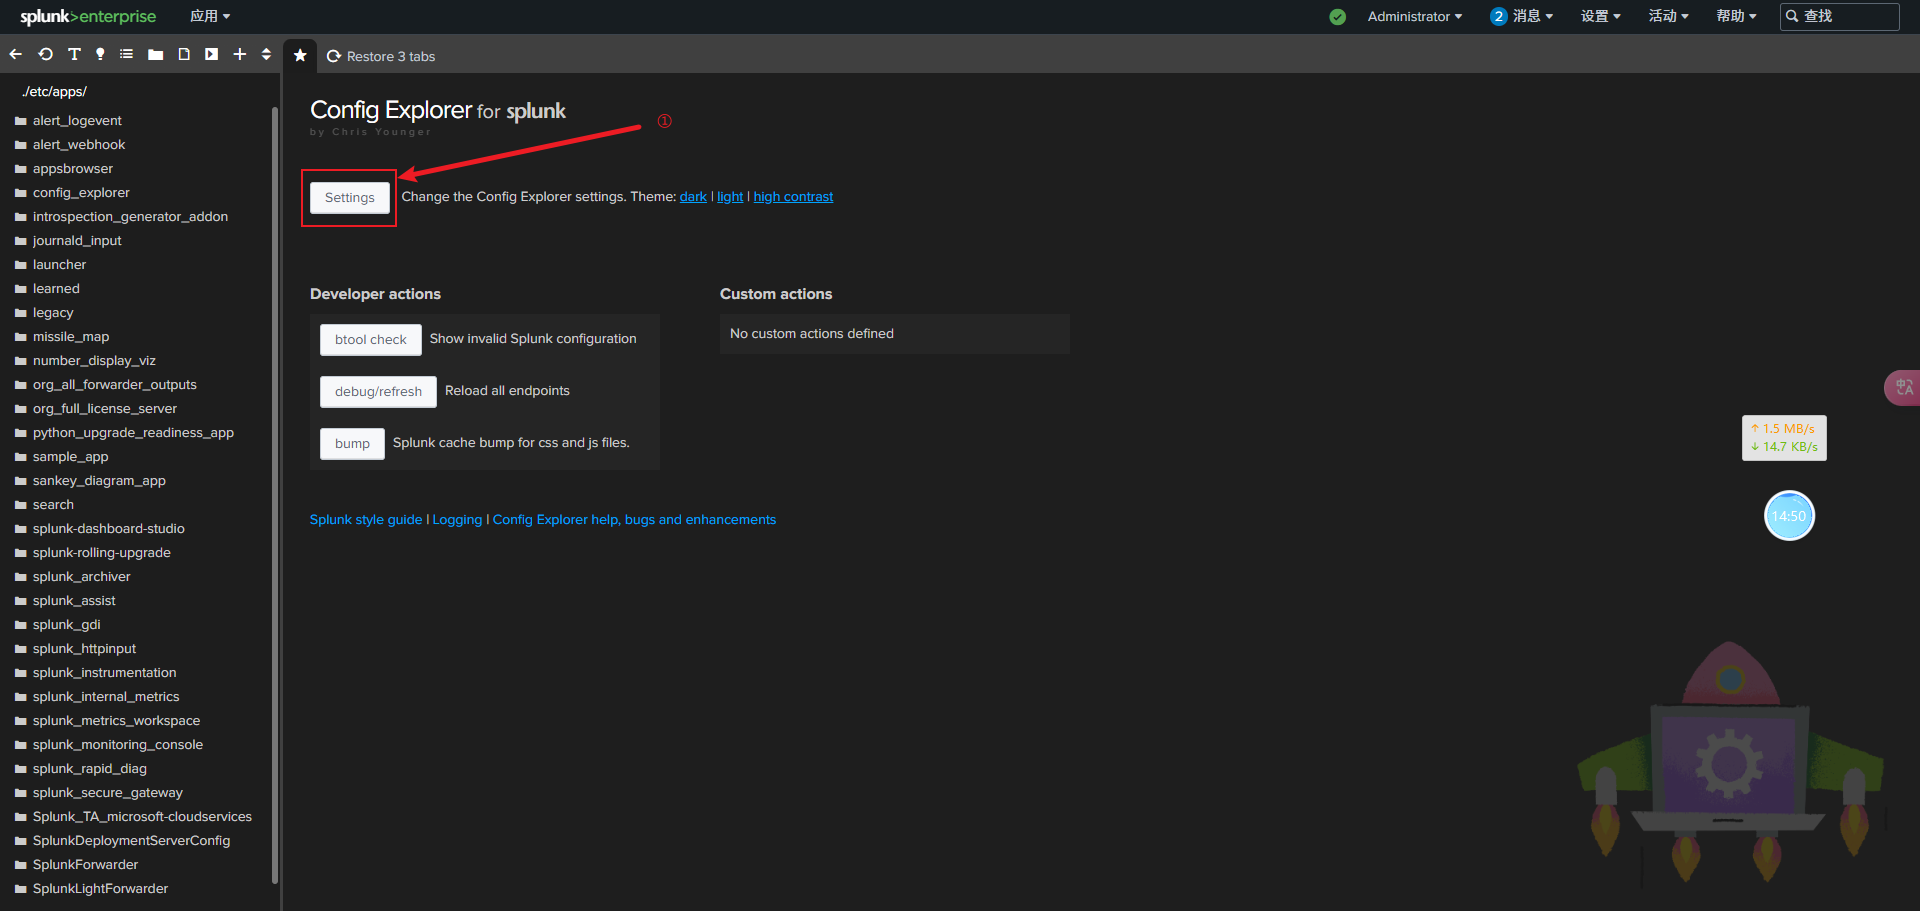
Task: Click the folder icon beside sample_app
Action: 21,457
